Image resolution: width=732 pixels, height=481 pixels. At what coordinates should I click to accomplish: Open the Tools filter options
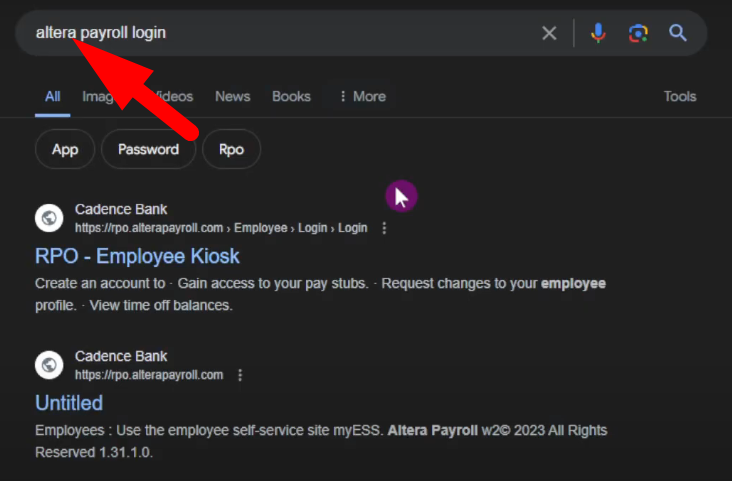tap(679, 96)
